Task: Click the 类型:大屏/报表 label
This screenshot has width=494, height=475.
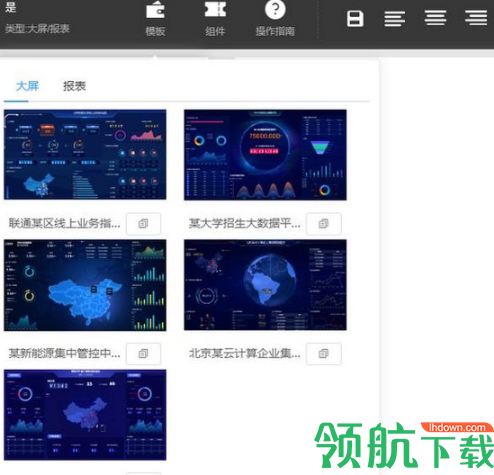Action: coord(37,29)
